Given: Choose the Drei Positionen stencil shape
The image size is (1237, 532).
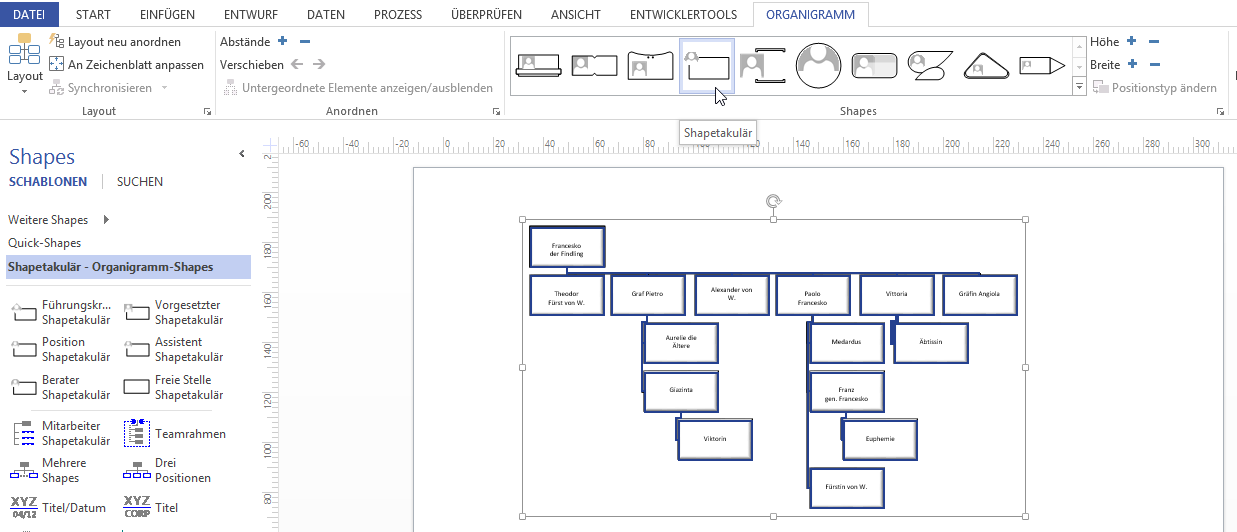Looking at the screenshot, I should 137,471.
